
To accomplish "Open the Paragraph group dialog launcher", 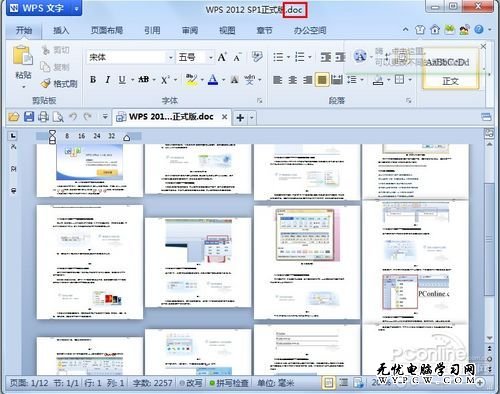I will (x=409, y=100).
